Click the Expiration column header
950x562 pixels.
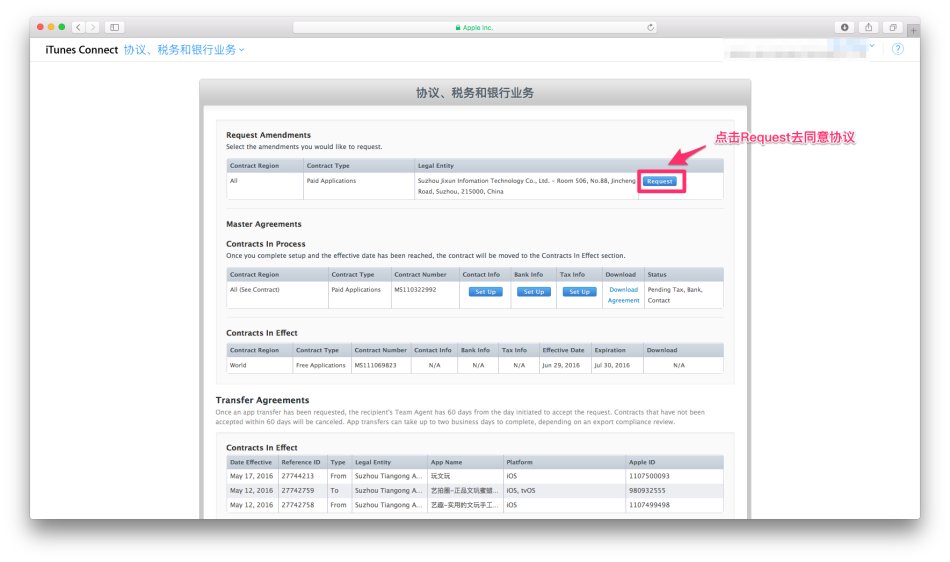(610, 350)
